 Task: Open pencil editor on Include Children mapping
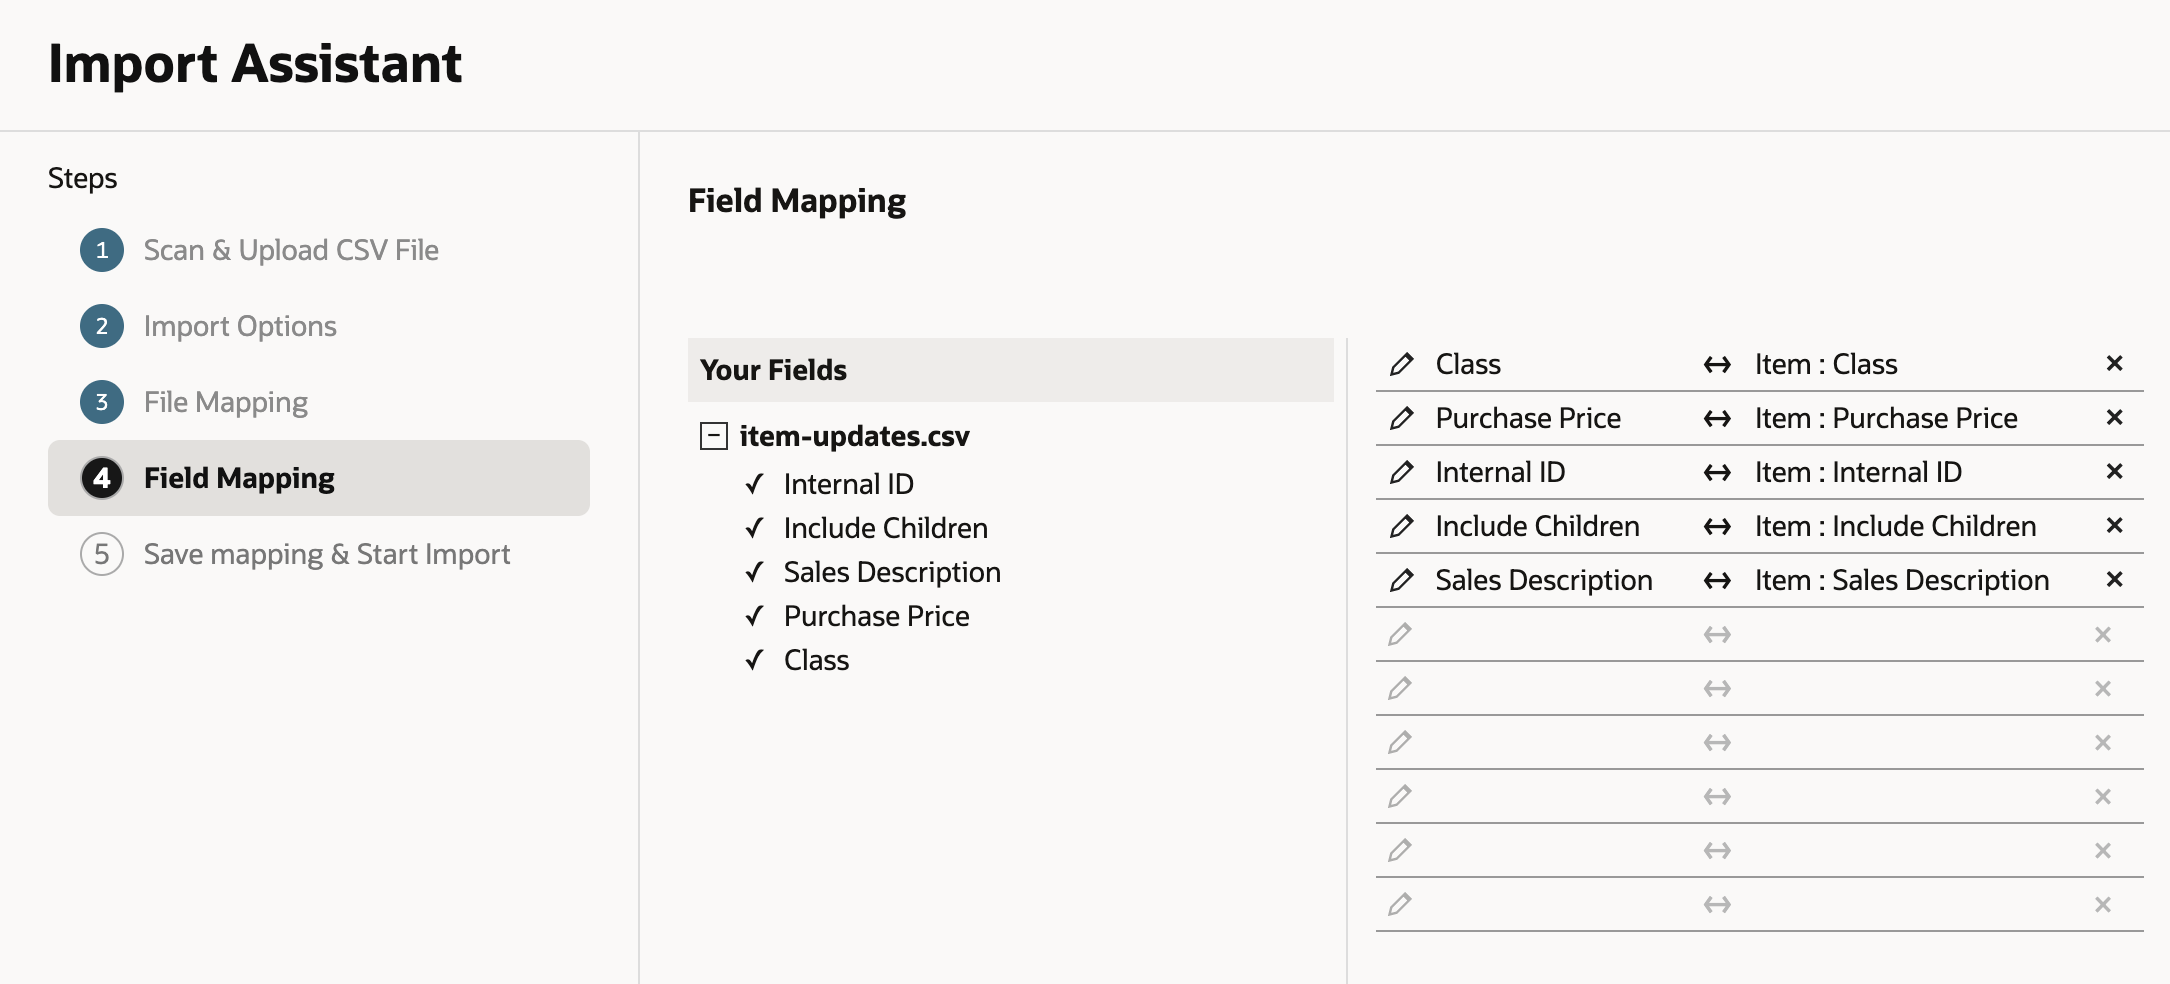(x=1401, y=526)
